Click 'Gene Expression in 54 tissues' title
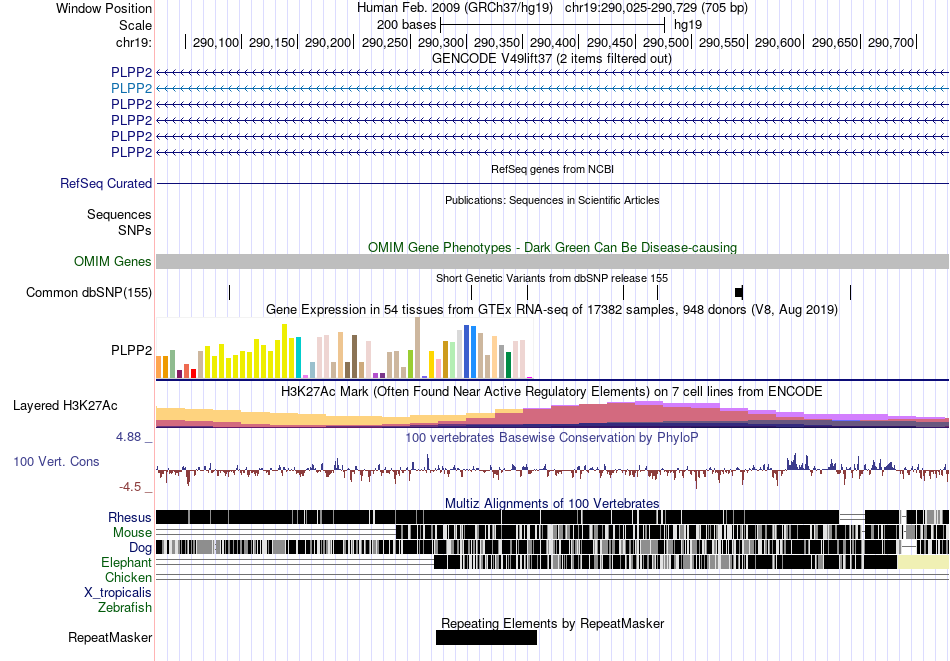The width and height of the screenshot is (950, 661). (552, 310)
